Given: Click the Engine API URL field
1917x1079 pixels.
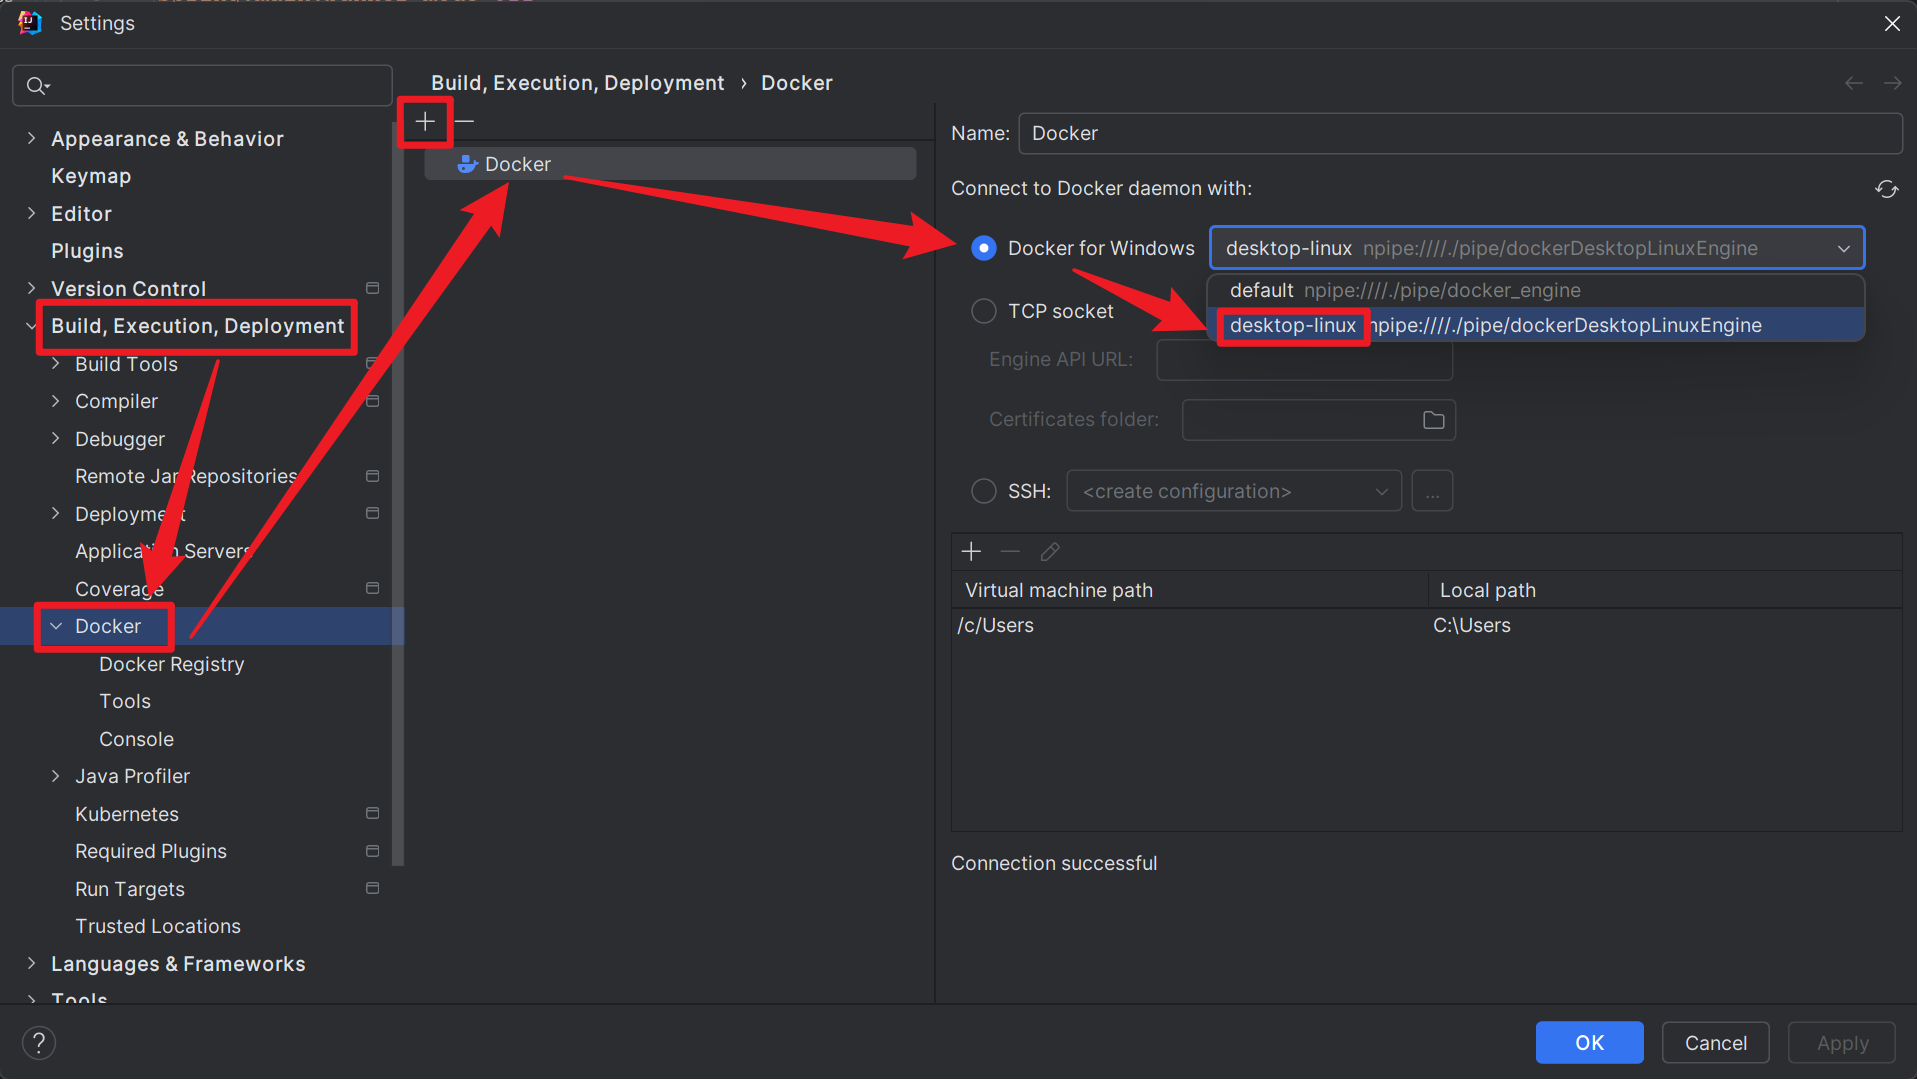Looking at the screenshot, I should coord(1304,359).
